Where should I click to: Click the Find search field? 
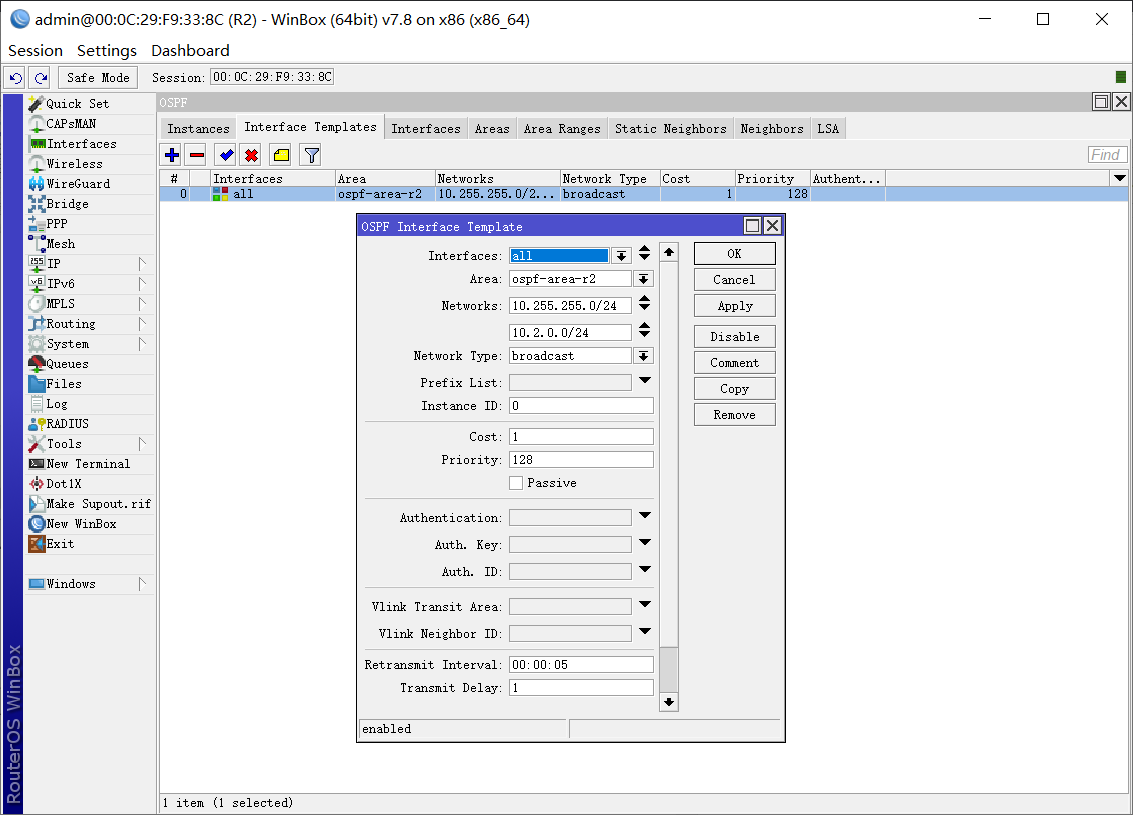[x=1106, y=155]
